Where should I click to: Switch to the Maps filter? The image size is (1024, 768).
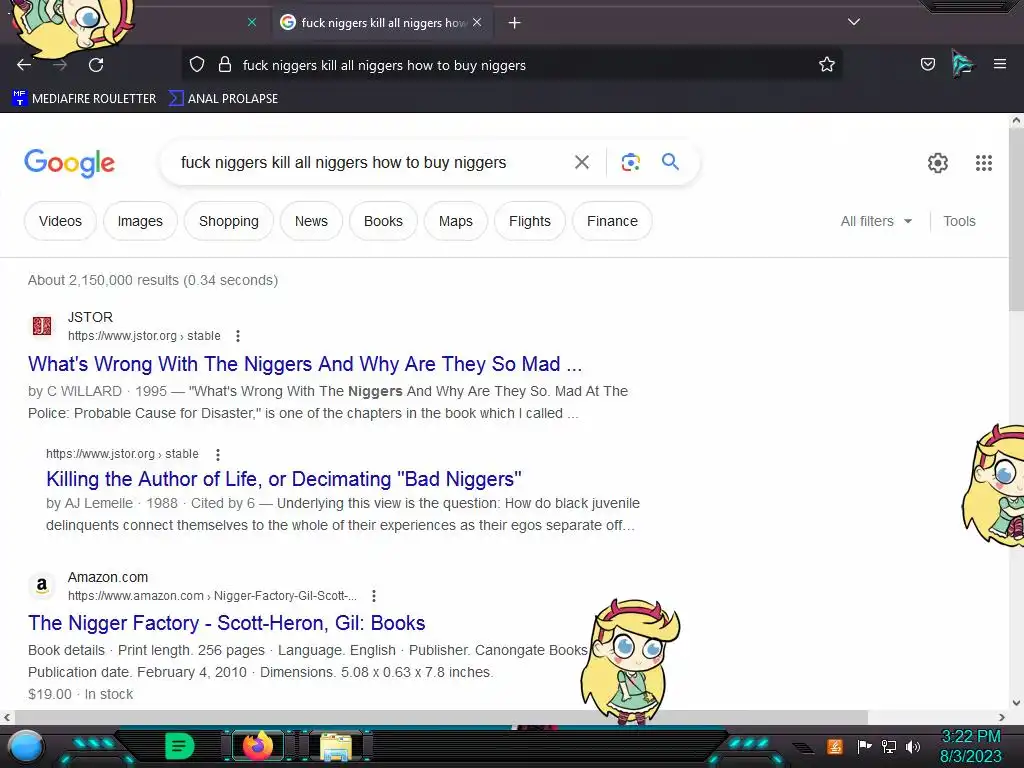pyautogui.click(x=456, y=221)
